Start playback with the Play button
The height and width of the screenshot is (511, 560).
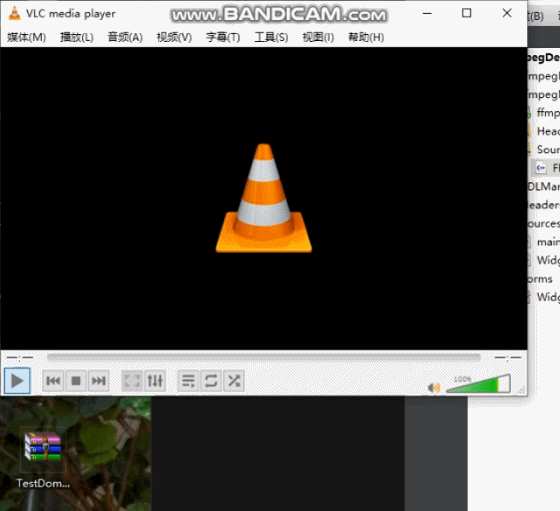pos(17,381)
